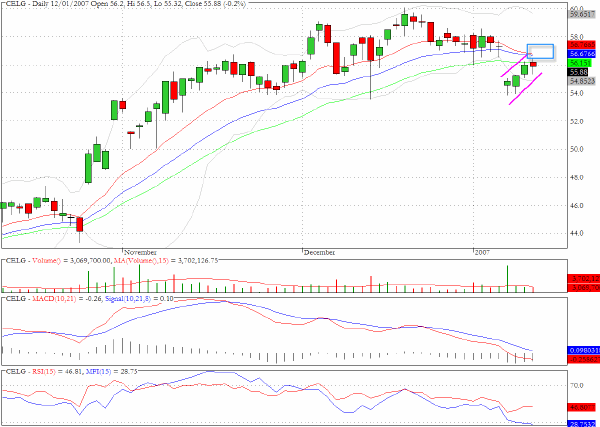Select the 58.0 price axis label
Screen dimensions: 600x427
tap(576, 37)
